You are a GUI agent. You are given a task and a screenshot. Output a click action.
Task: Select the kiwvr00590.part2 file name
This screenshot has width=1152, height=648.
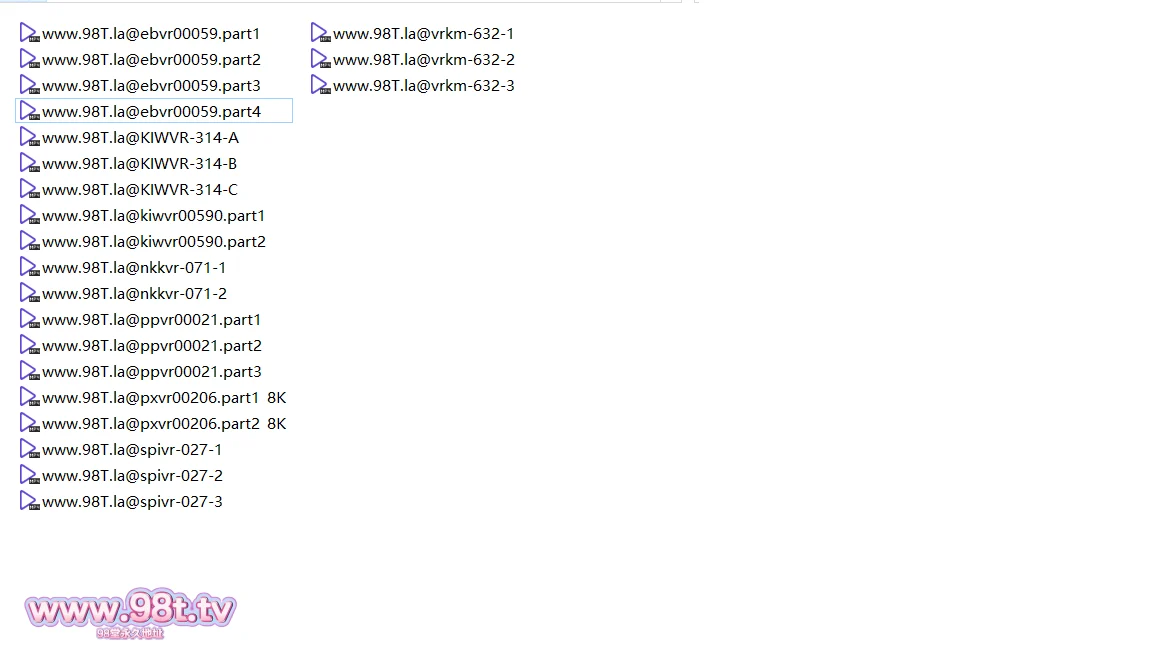tap(154, 242)
